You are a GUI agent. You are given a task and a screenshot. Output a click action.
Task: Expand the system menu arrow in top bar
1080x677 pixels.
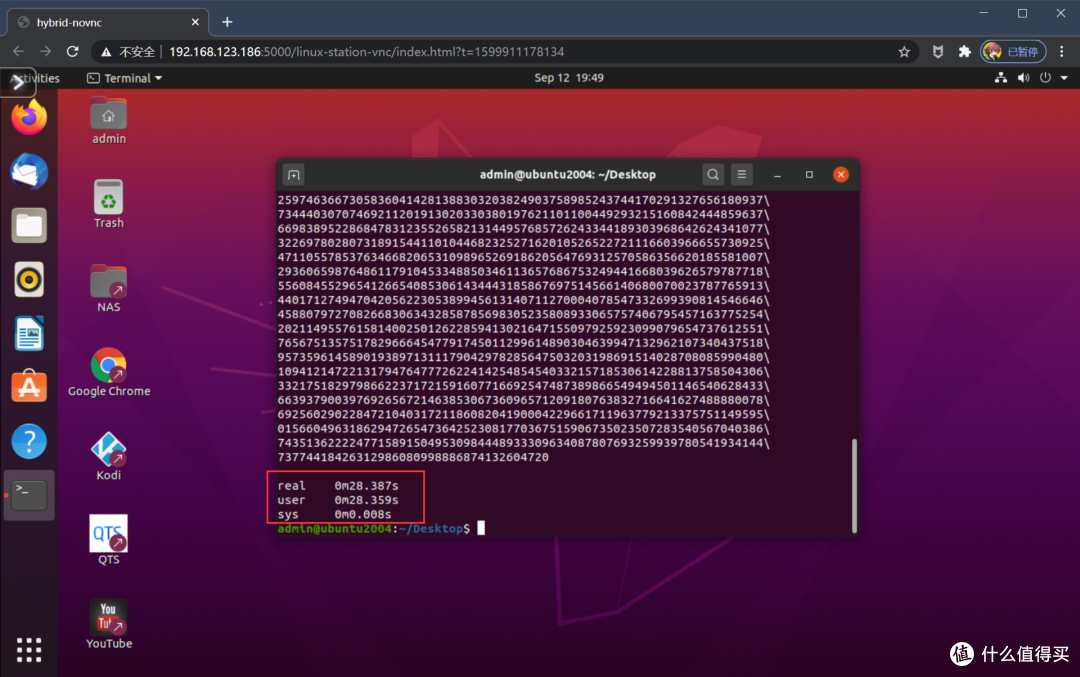coord(1064,78)
